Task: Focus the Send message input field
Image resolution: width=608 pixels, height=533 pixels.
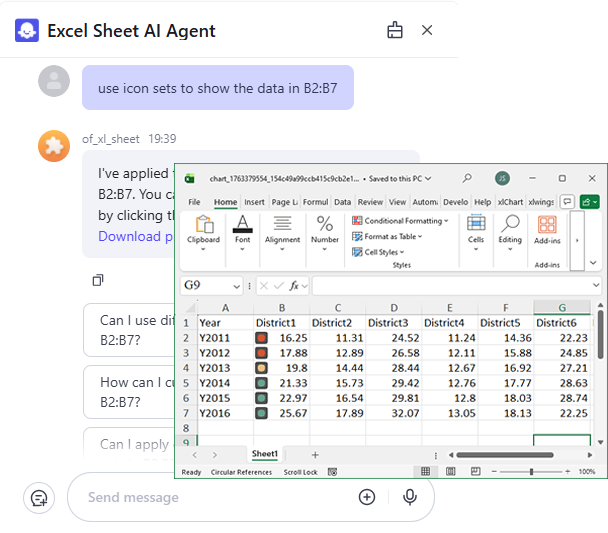Action: (217, 497)
